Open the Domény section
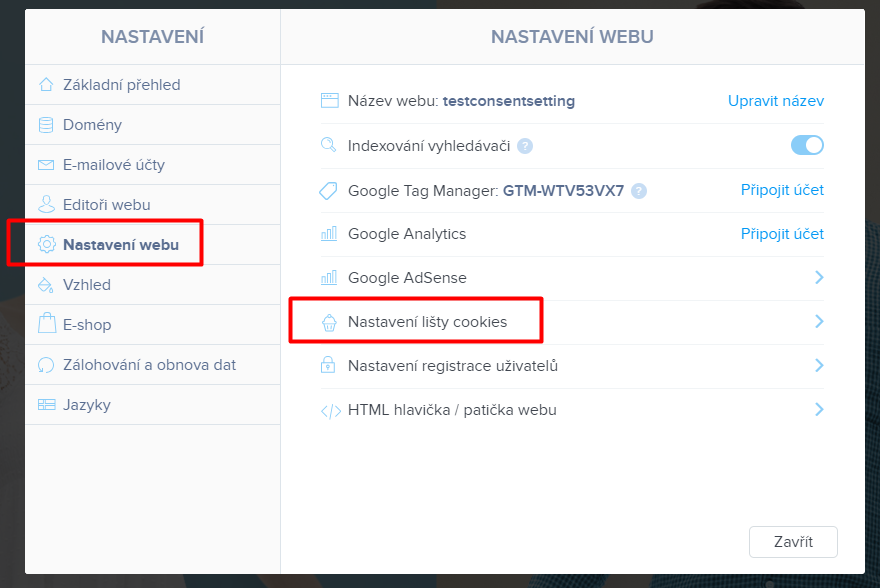The image size is (880, 588). click(x=153, y=125)
